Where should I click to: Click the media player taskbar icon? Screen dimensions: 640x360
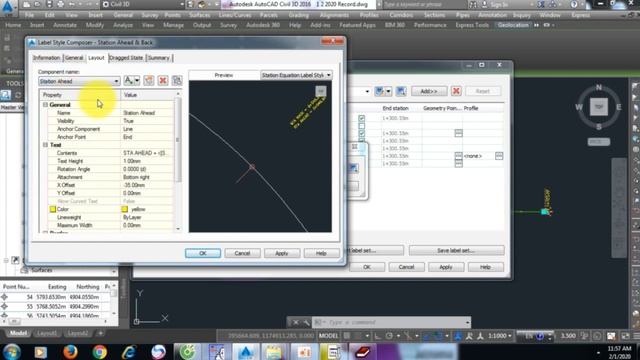pyautogui.click(x=40, y=351)
